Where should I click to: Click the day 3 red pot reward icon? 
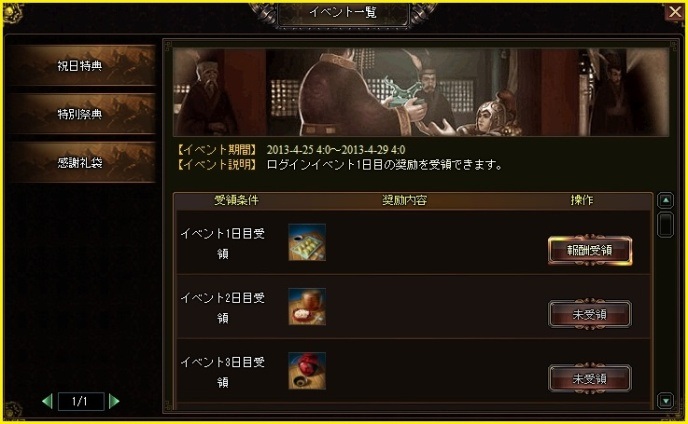tap(307, 371)
